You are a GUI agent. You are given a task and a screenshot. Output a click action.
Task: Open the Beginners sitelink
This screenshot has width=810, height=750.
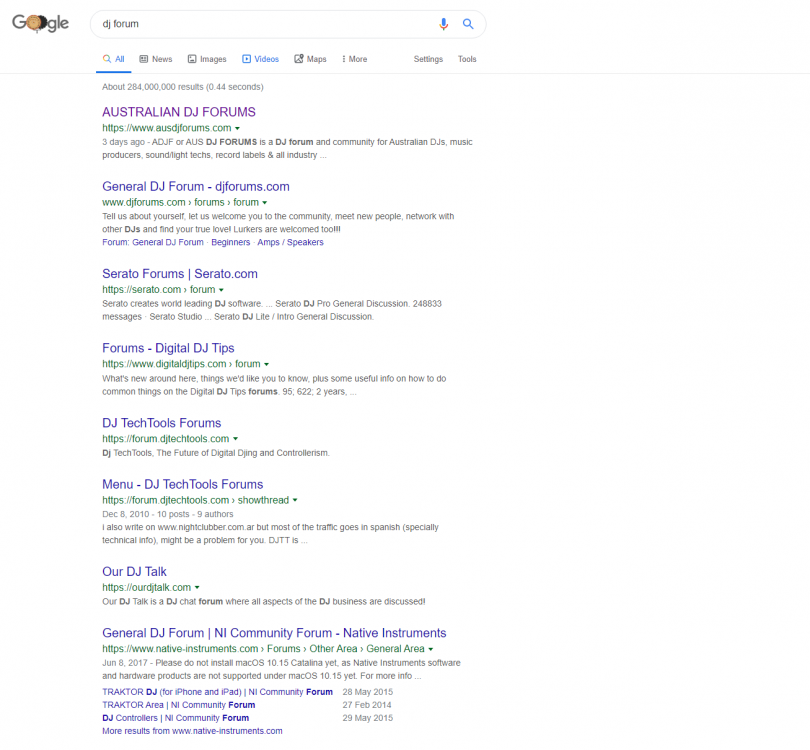tap(230, 242)
